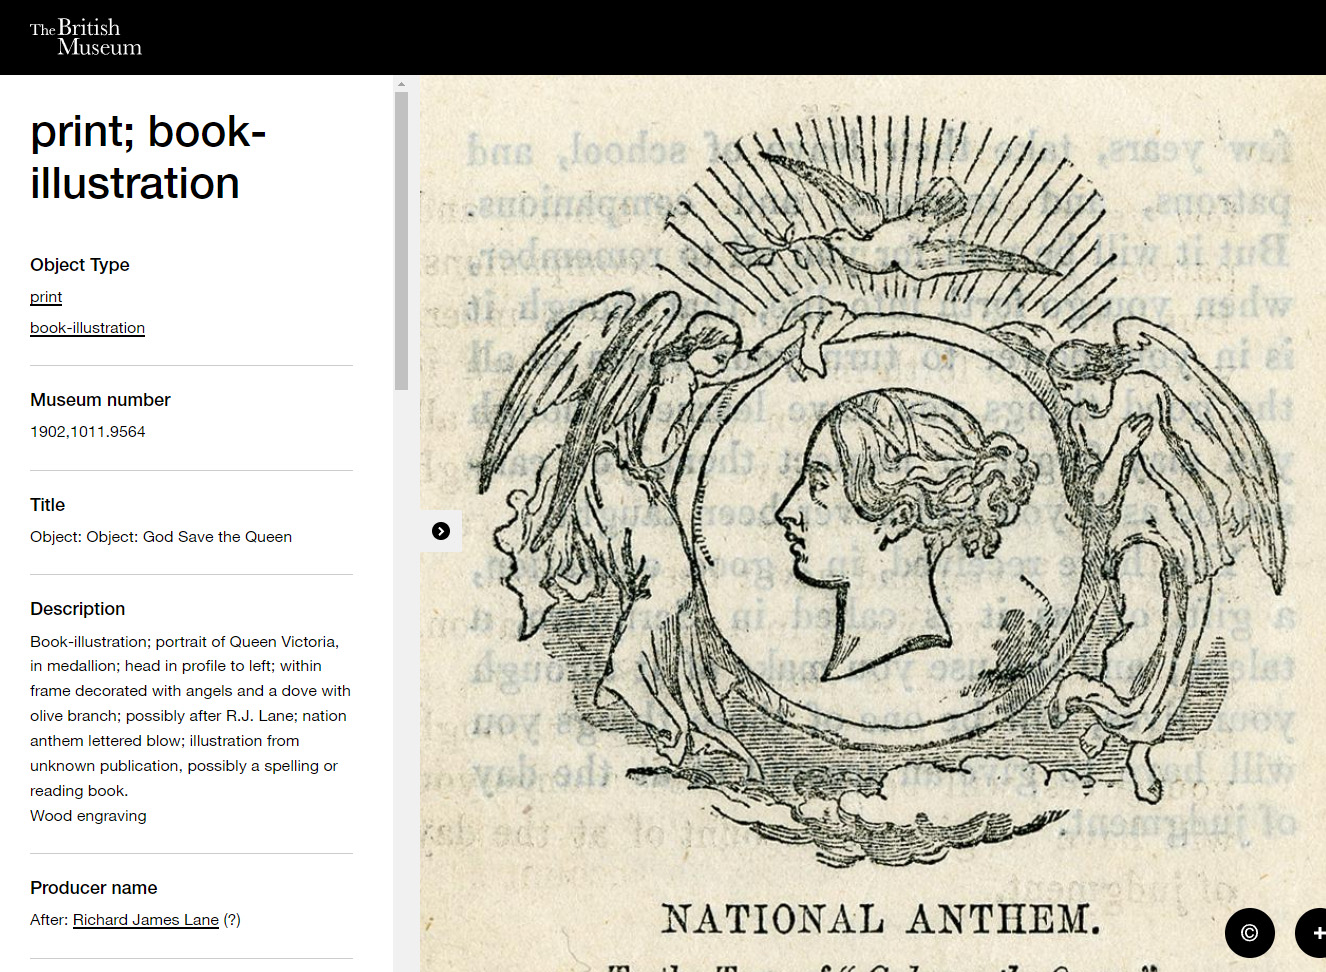Screen dimensions: 1326x972
Task: Click the 'Wood engraving' description line
Action: pyautogui.click(x=88, y=816)
